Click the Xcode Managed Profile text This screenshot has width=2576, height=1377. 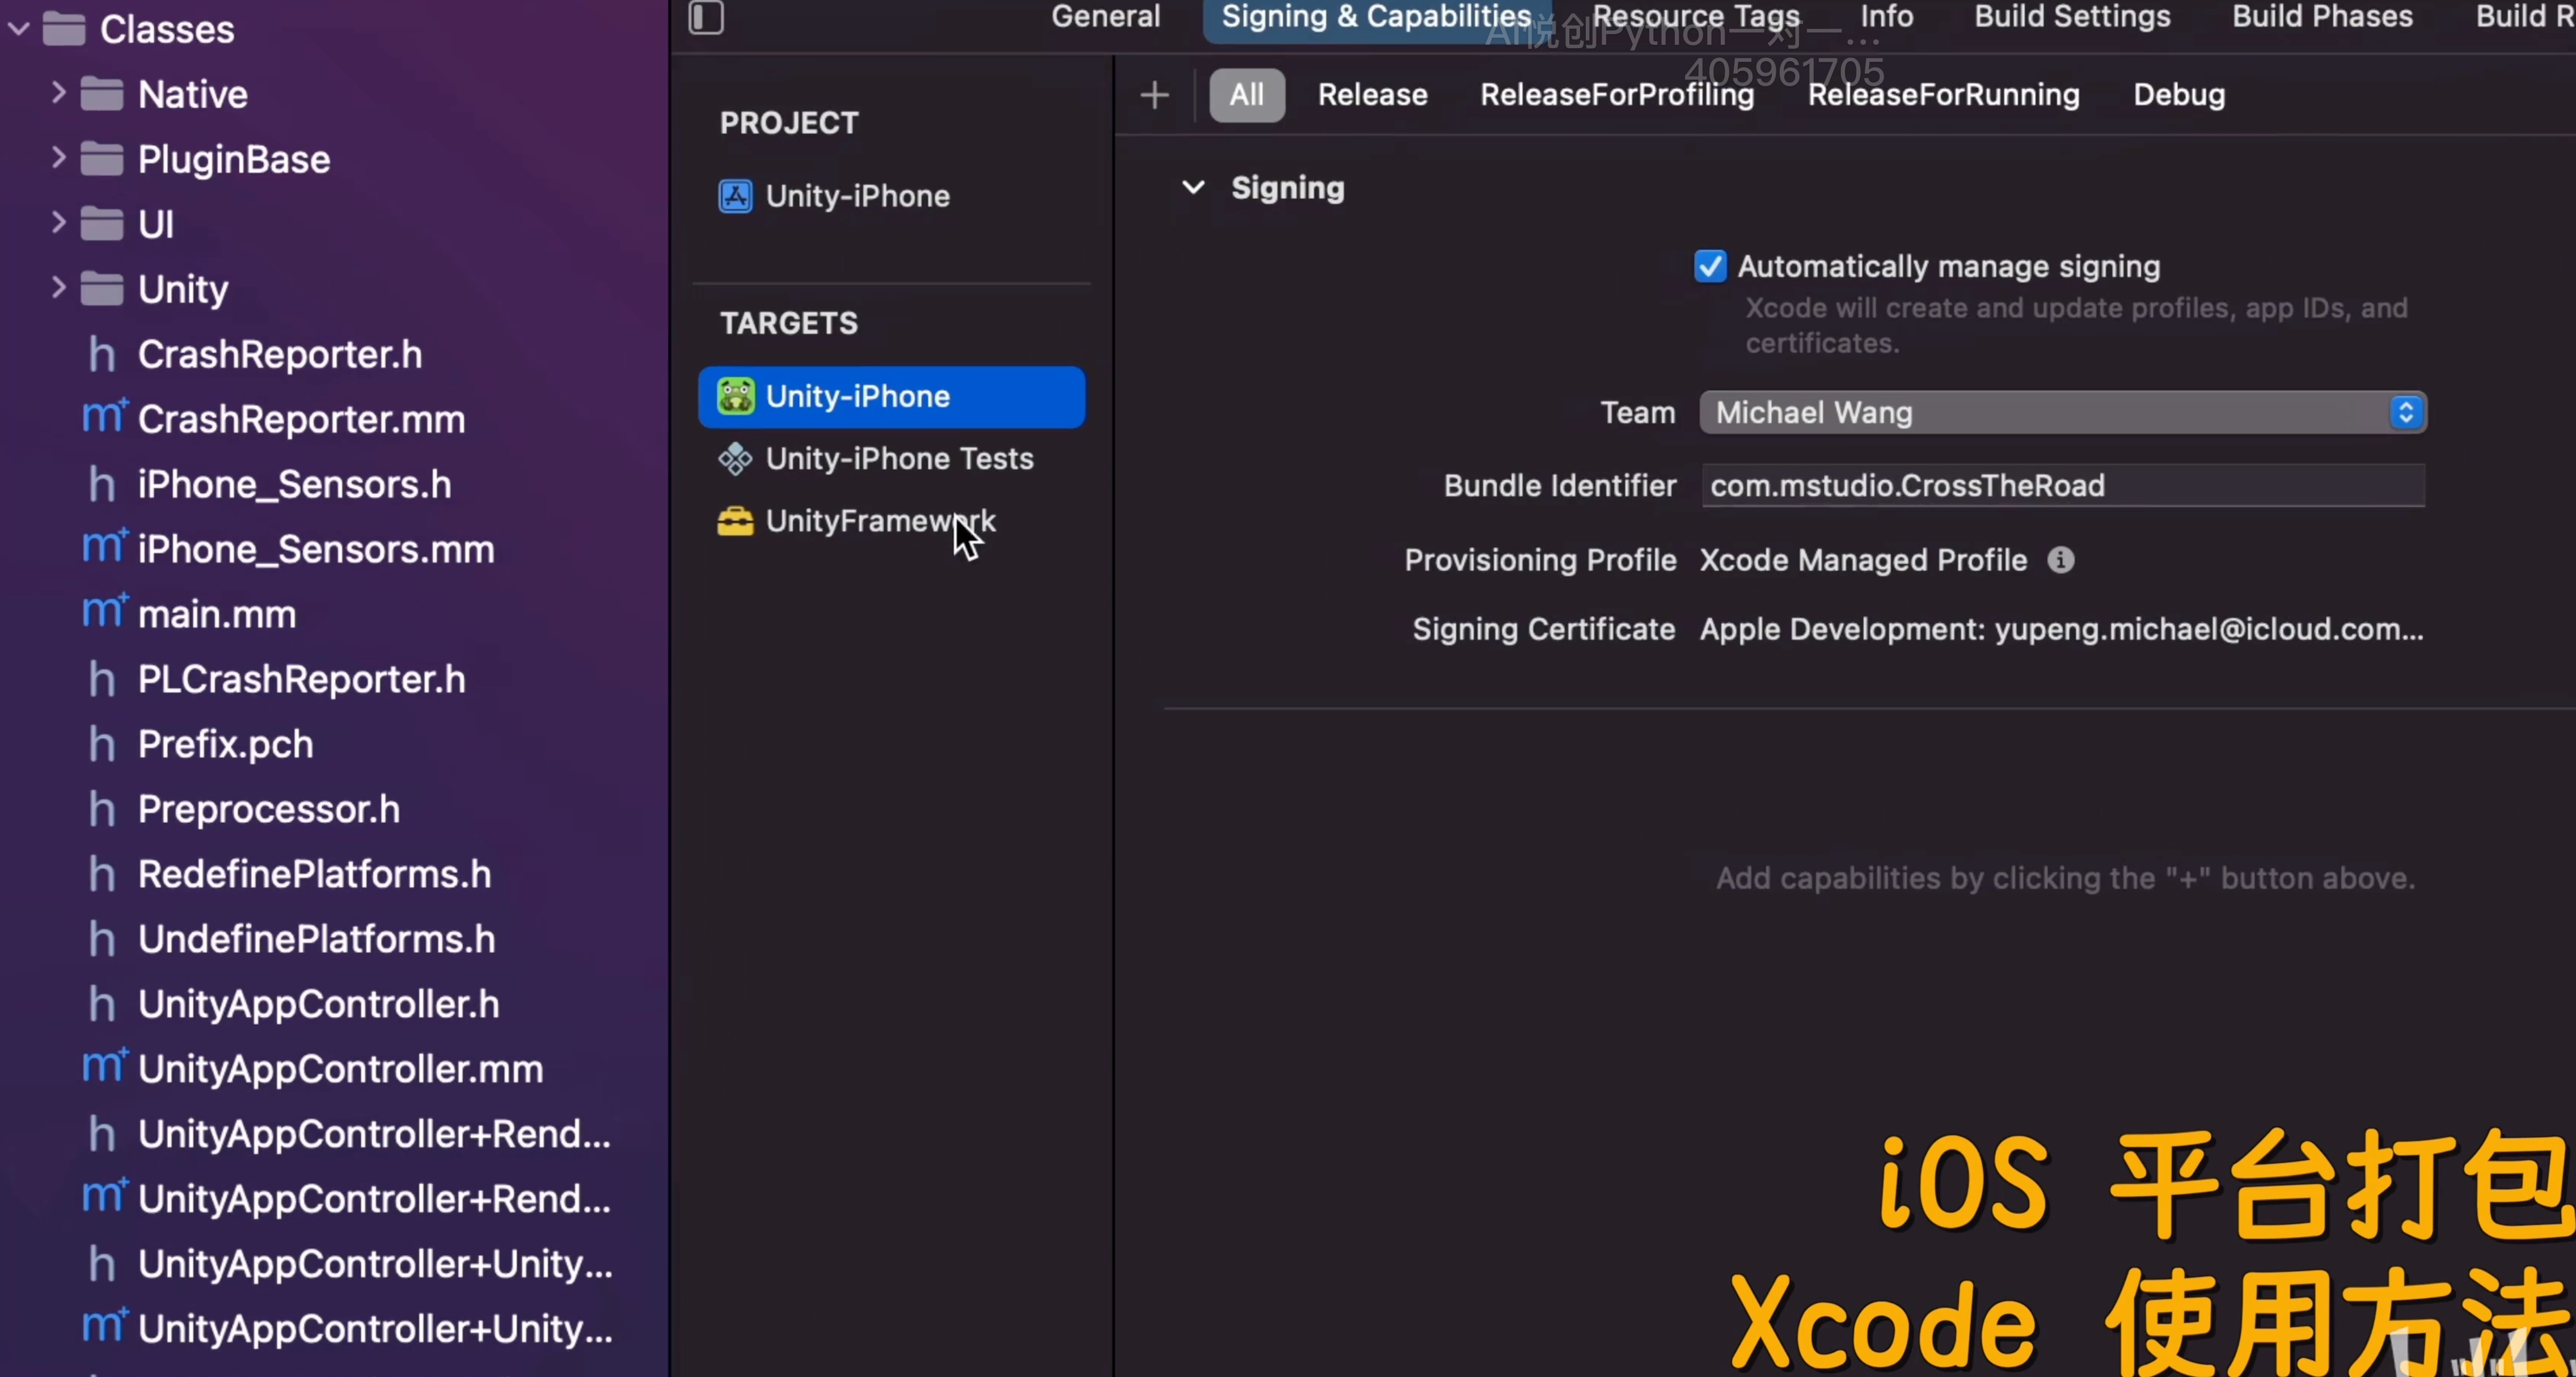click(1863, 560)
